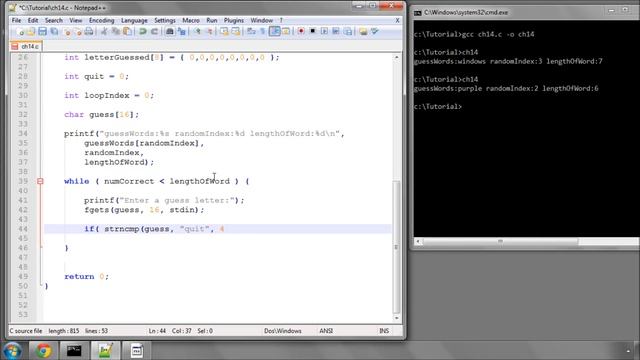Open the Window menu
640x360 pixels.
(261, 20)
